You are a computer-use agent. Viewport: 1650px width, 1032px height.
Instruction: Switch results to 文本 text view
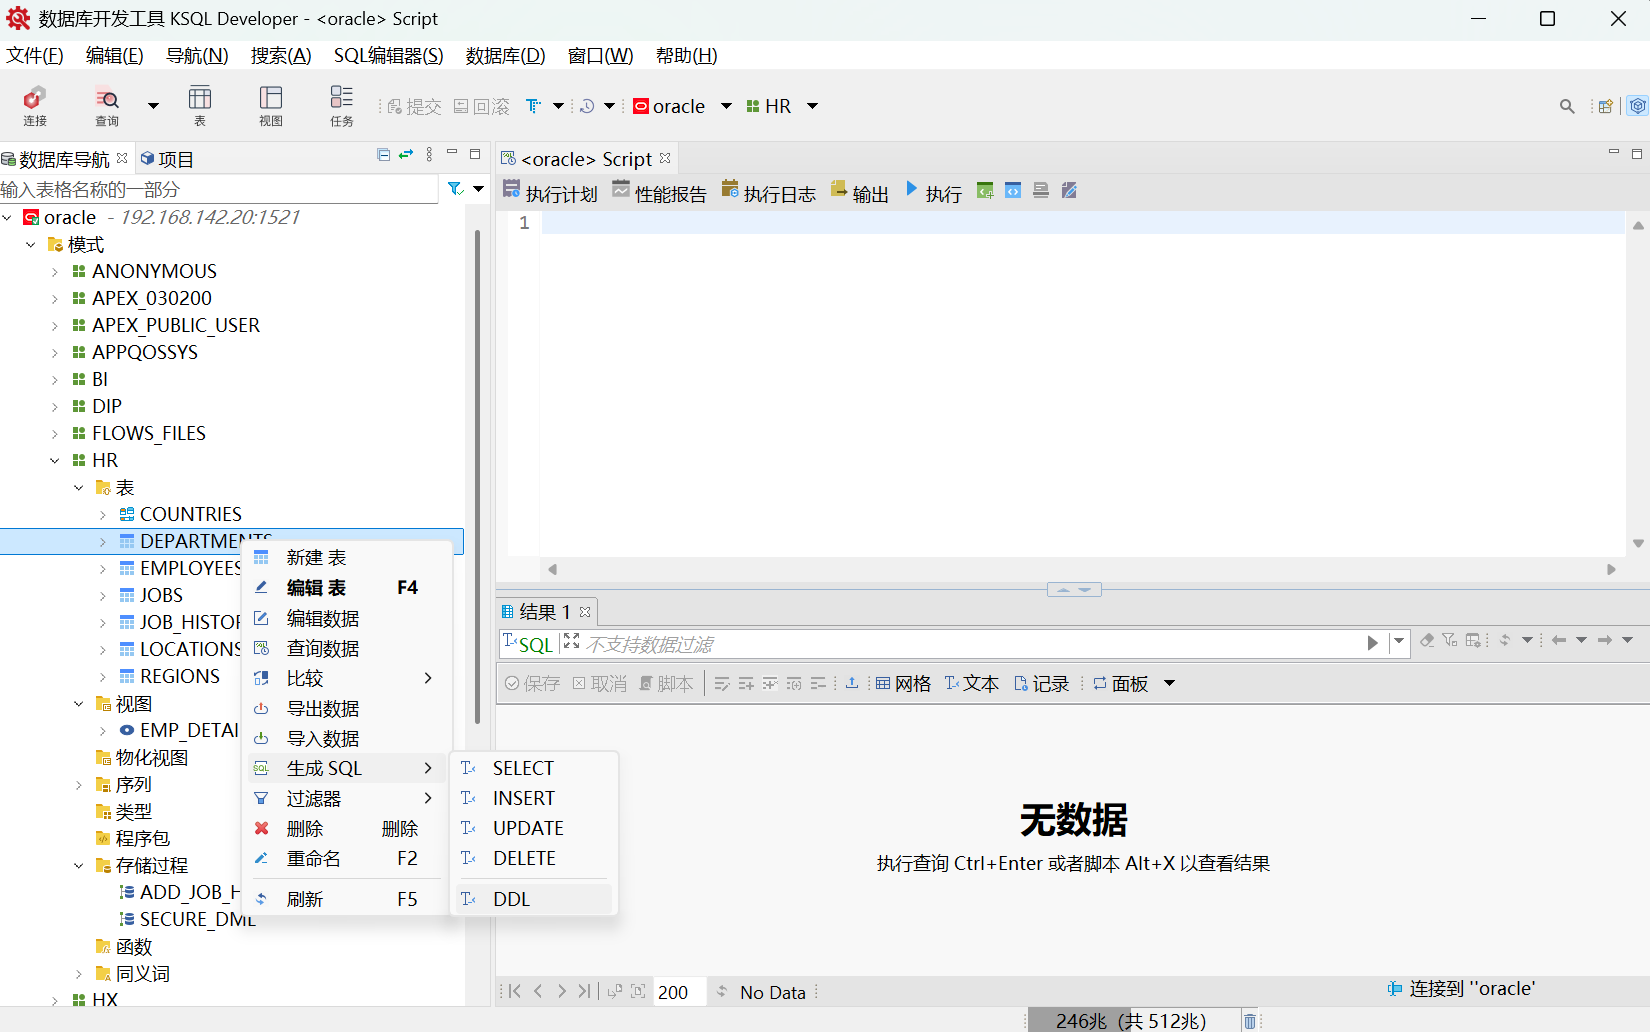[x=971, y=684]
